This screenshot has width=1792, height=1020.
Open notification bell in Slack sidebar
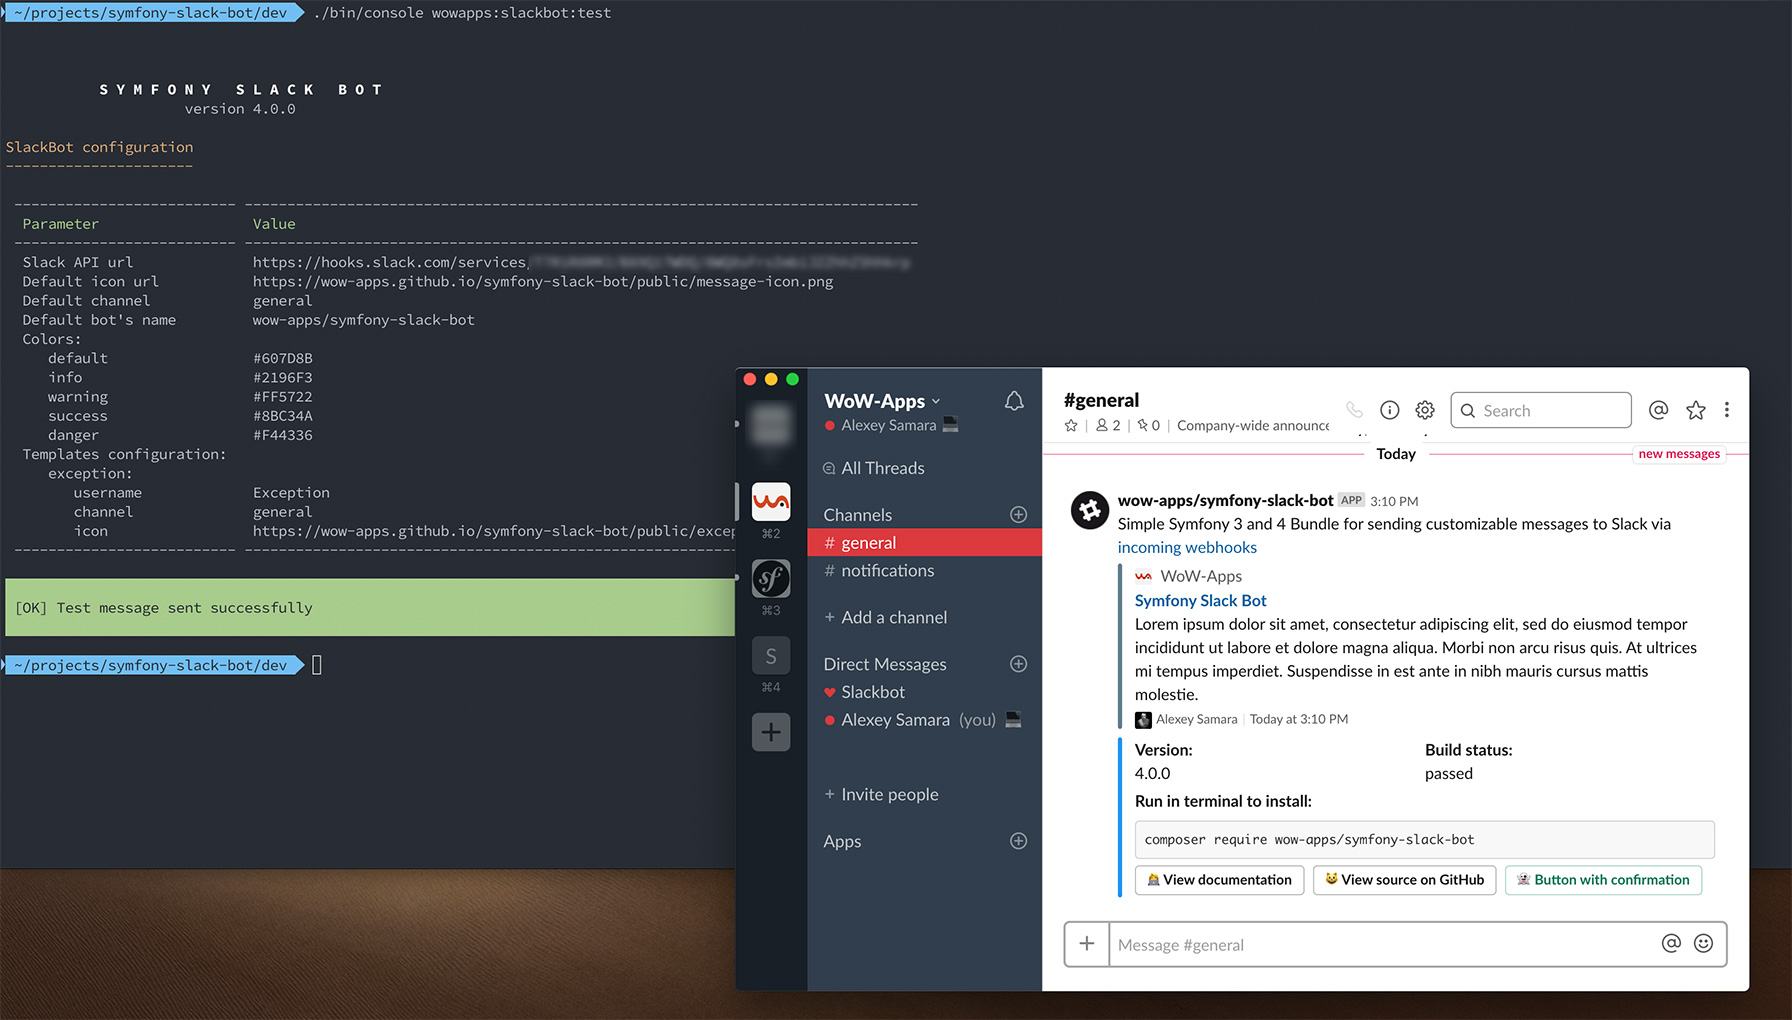pyautogui.click(x=1014, y=401)
